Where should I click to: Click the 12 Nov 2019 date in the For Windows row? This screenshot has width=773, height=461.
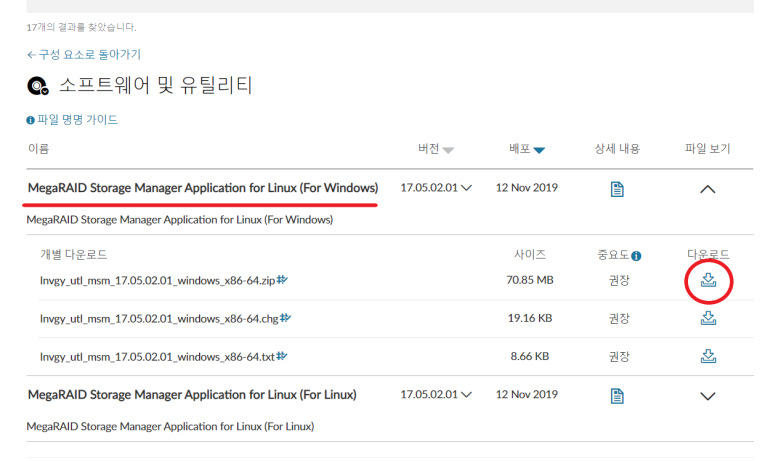(527, 188)
